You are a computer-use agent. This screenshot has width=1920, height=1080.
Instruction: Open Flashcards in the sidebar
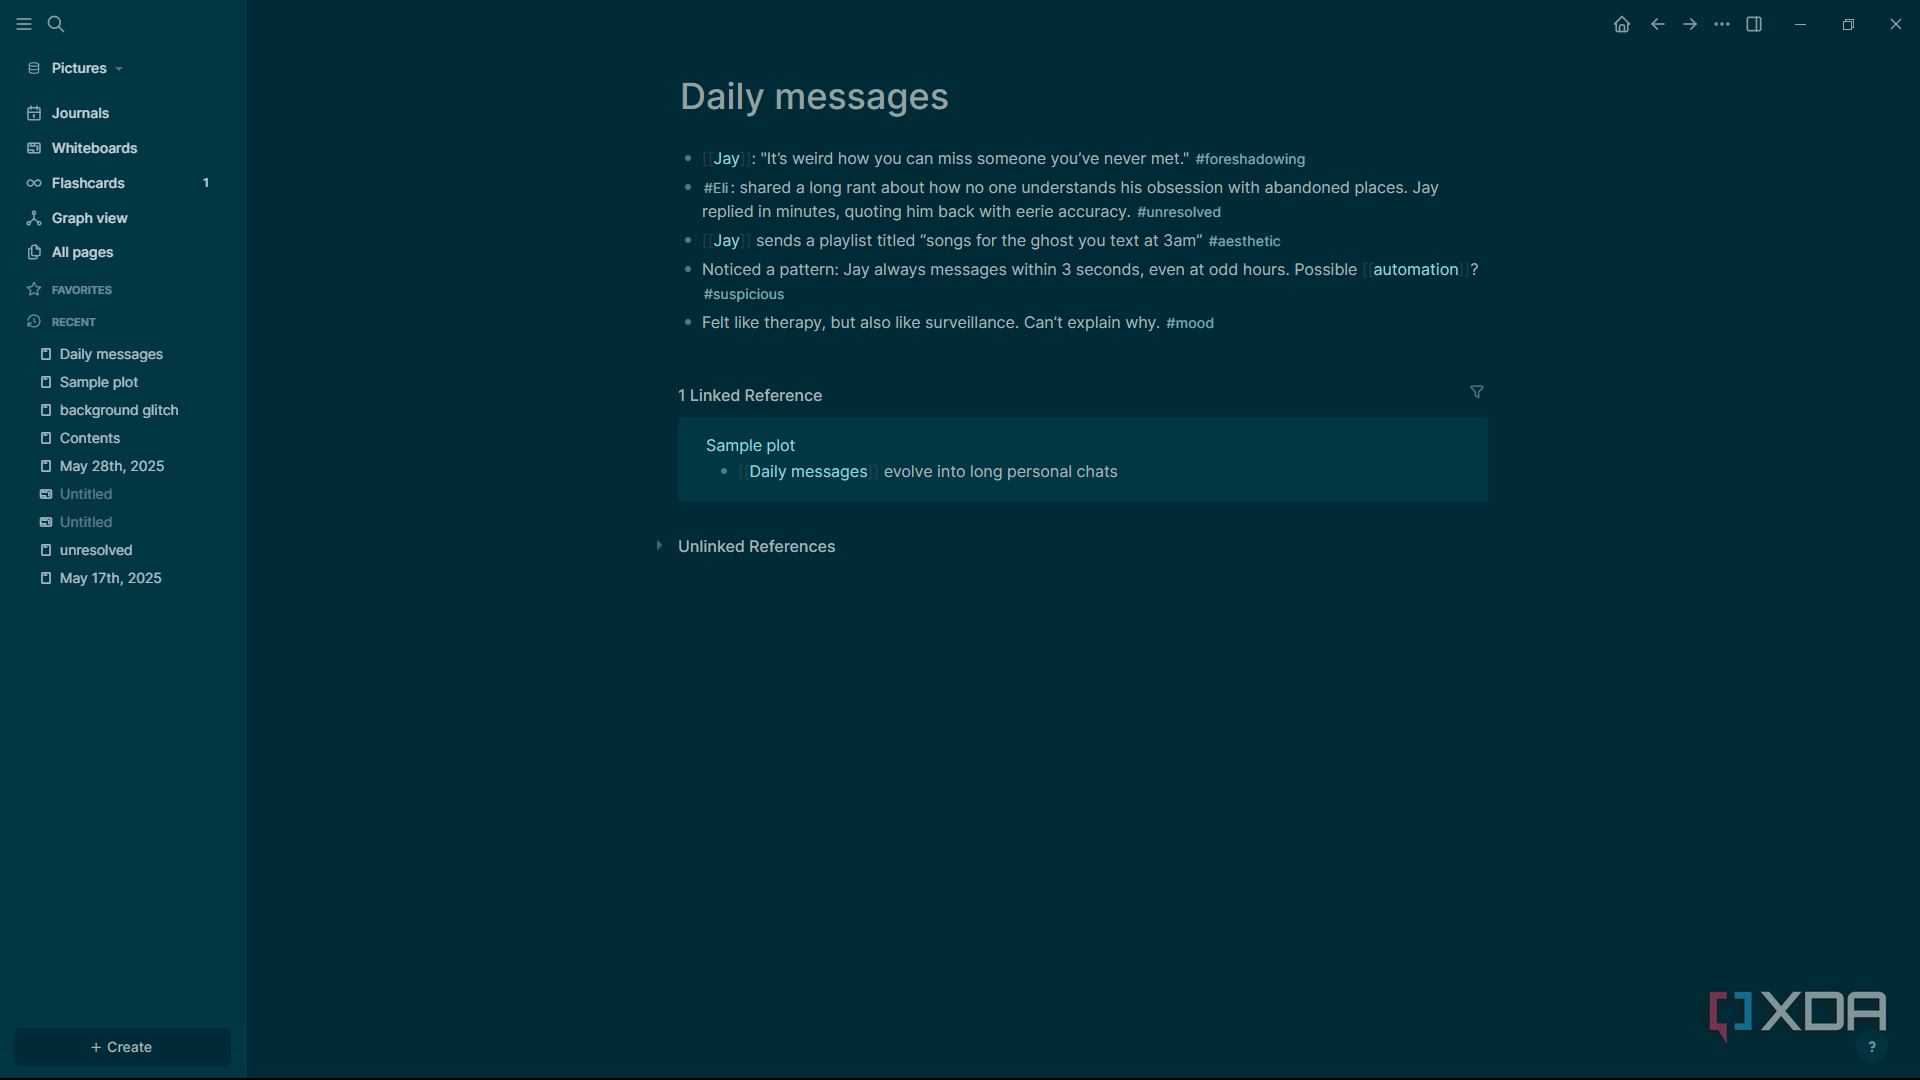[88, 183]
